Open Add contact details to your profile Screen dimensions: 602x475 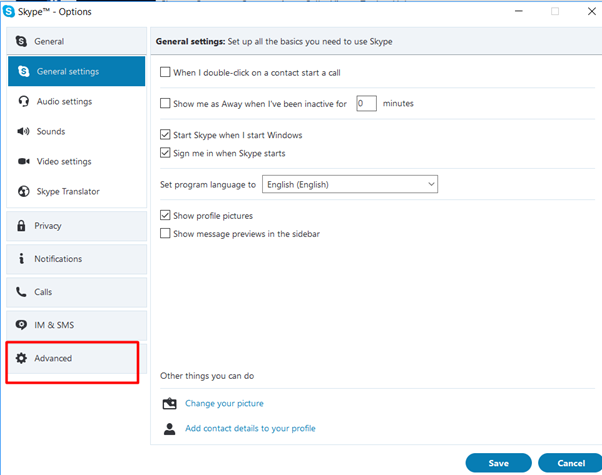(250, 428)
